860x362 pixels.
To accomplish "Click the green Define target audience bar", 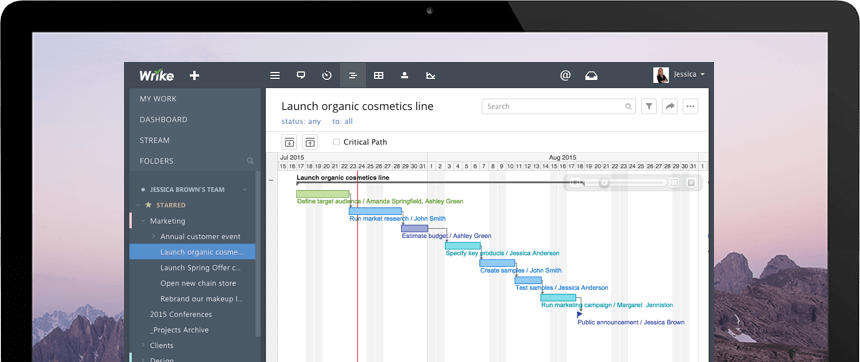I will click(x=322, y=194).
